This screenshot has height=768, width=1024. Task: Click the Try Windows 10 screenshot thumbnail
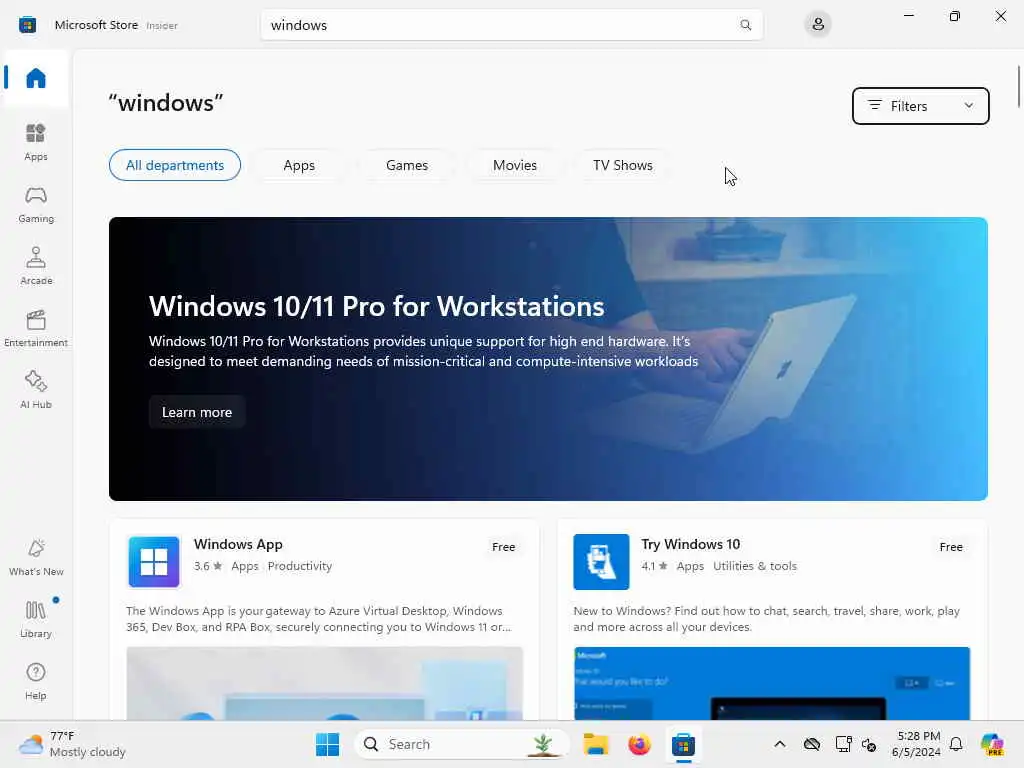(x=772, y=683)
